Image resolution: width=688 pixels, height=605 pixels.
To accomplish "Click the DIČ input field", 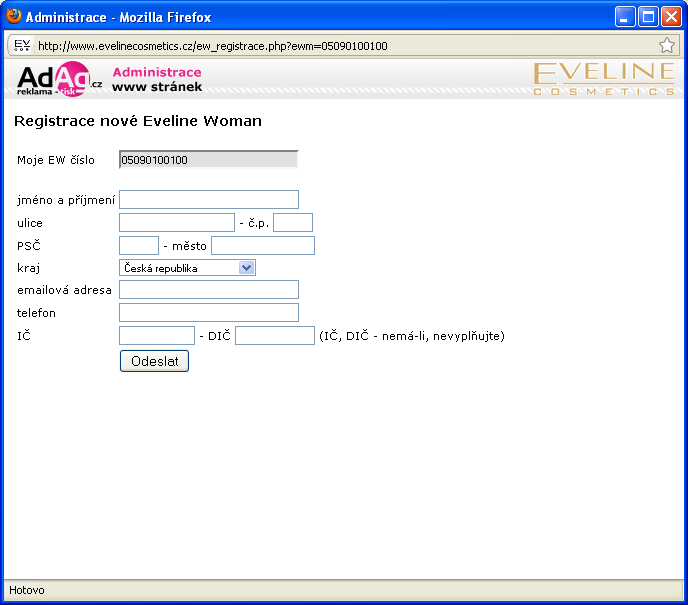I will point(275,336).
